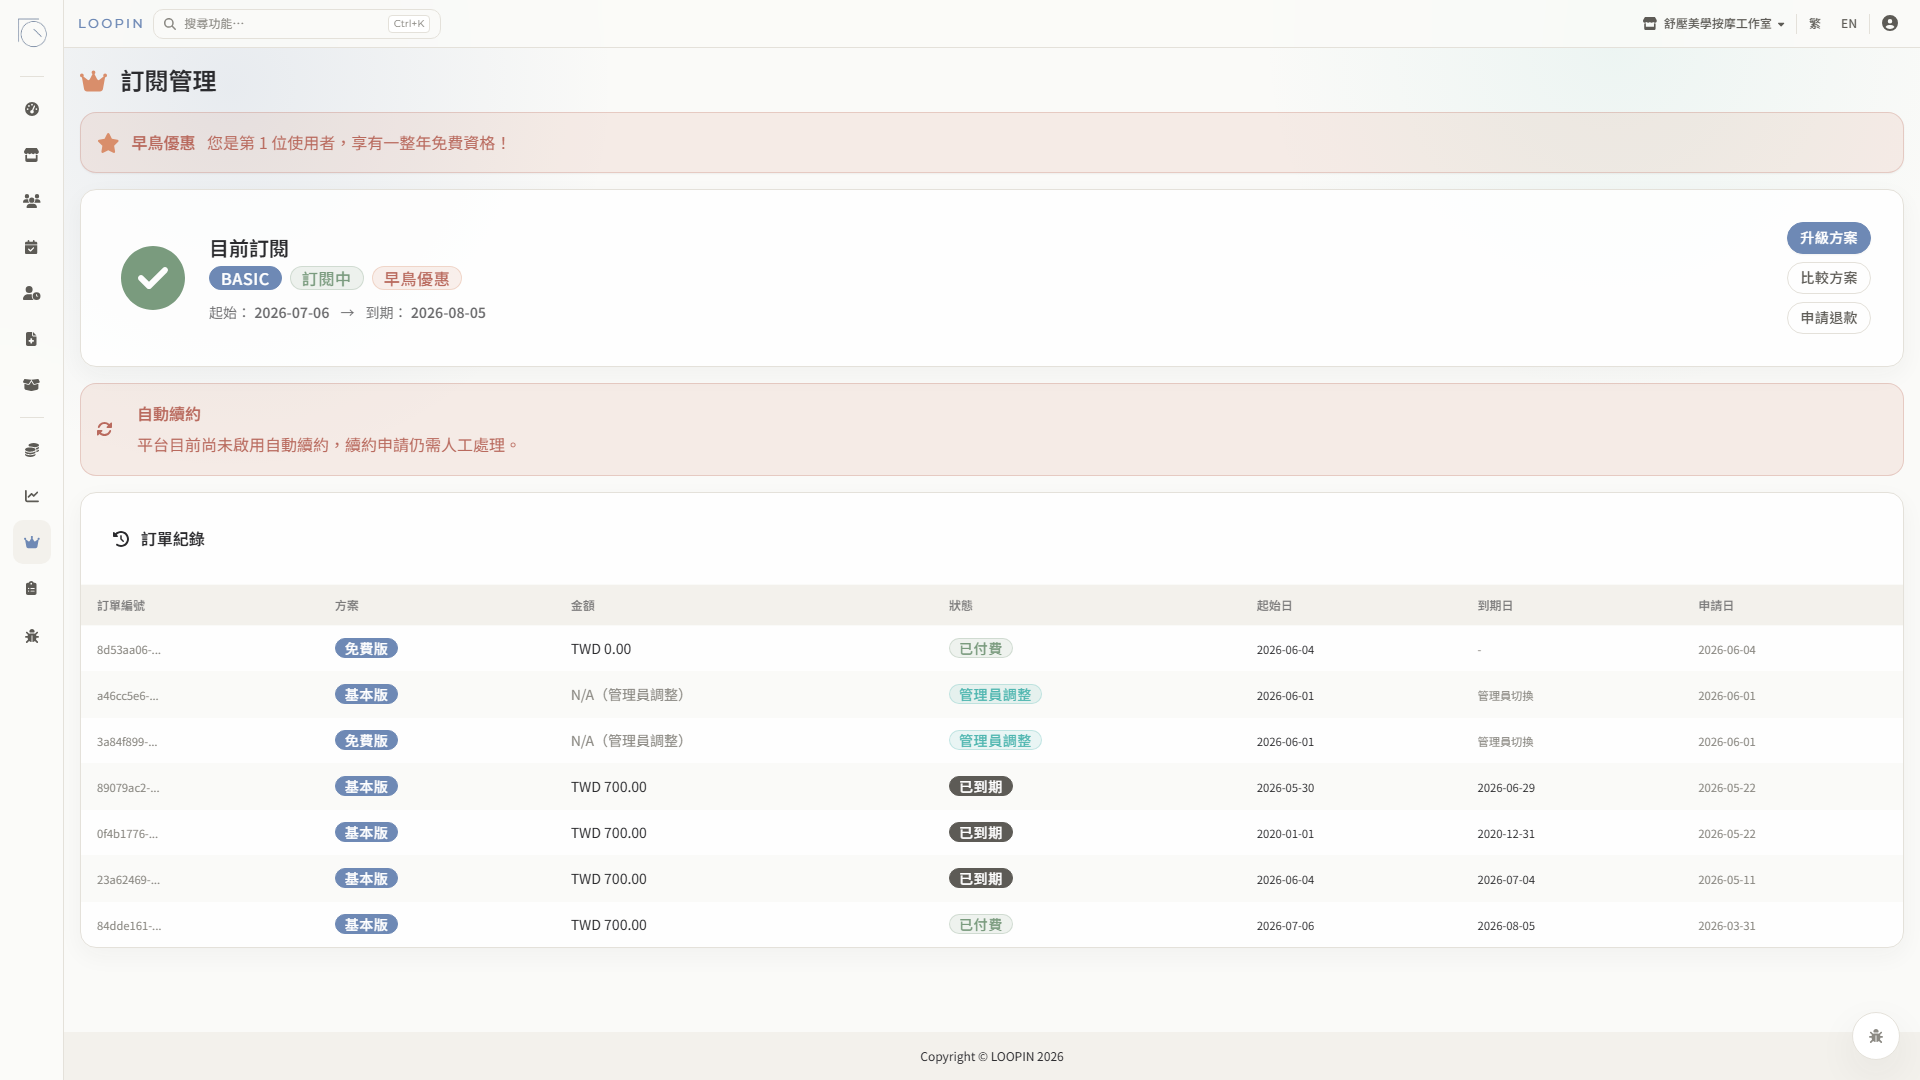Viewport: 1920px width, 1080px height.
Task: Open the group users icon in sidebar
Action: point(32,201)
